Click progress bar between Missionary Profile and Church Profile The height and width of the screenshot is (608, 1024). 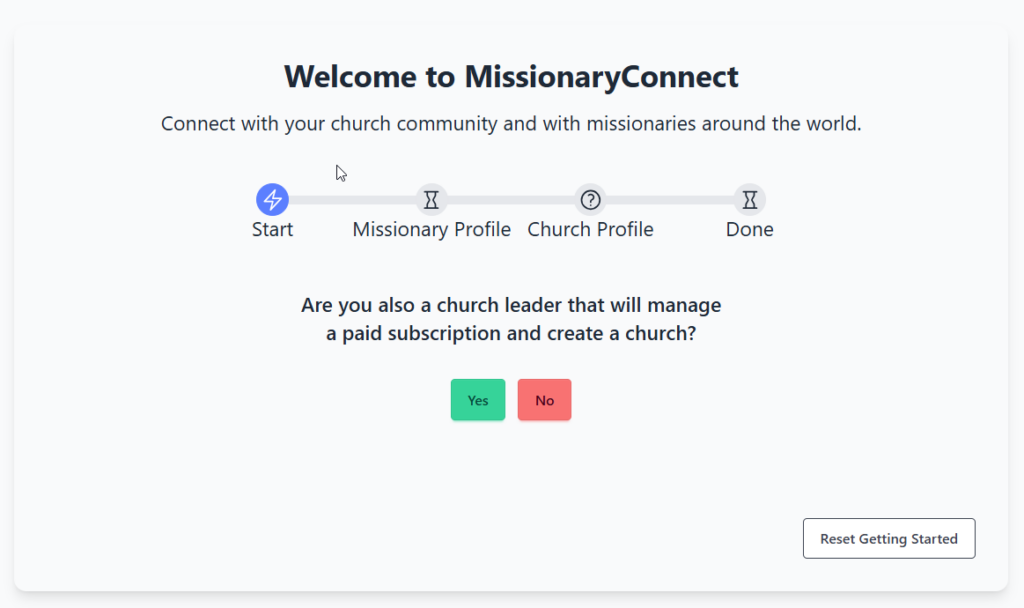[x=510, y=200]
